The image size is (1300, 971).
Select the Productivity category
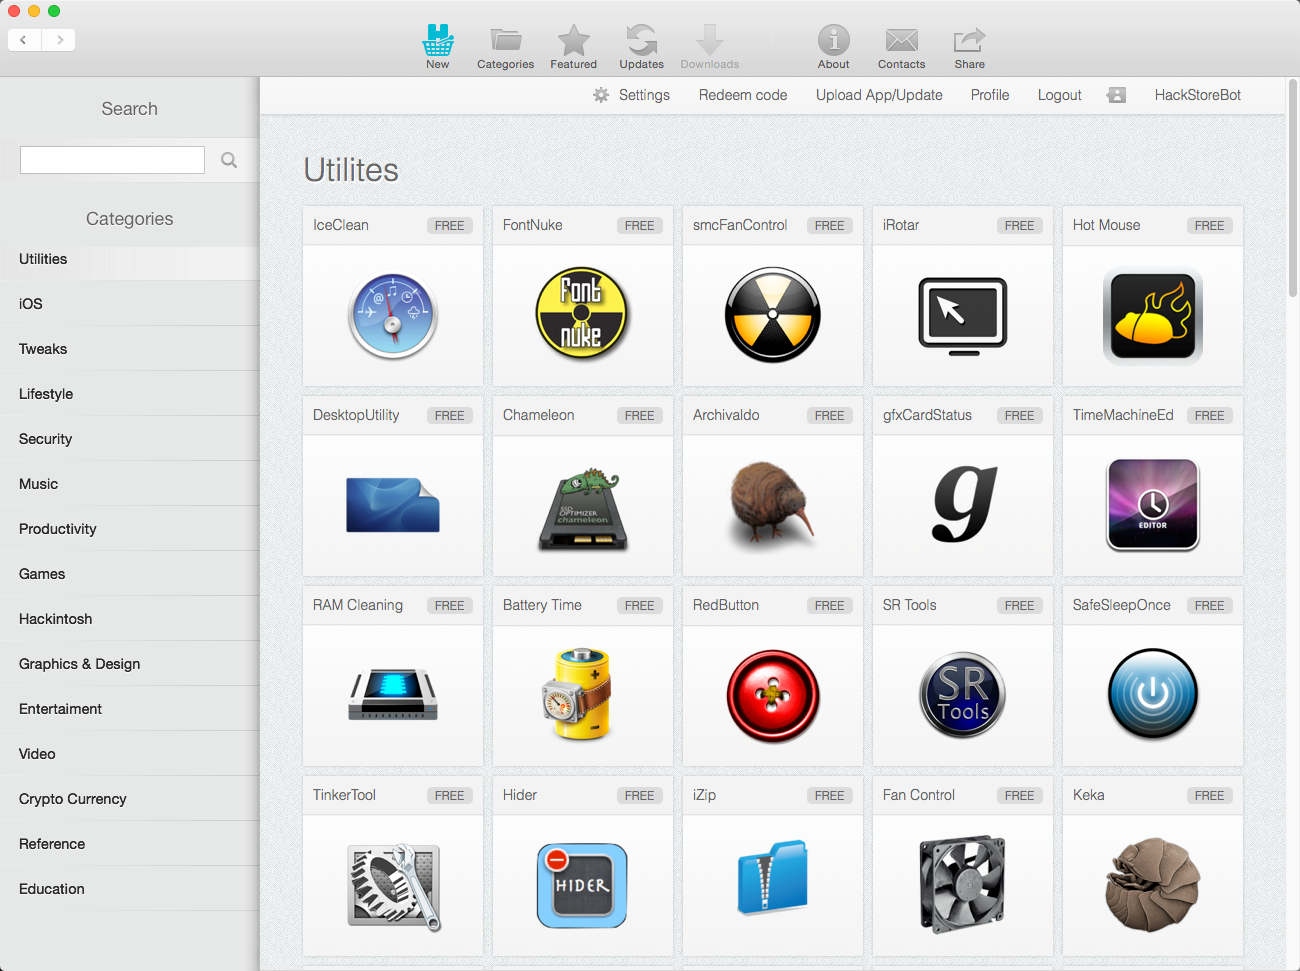pyautogui.click(x=130, y=529)
